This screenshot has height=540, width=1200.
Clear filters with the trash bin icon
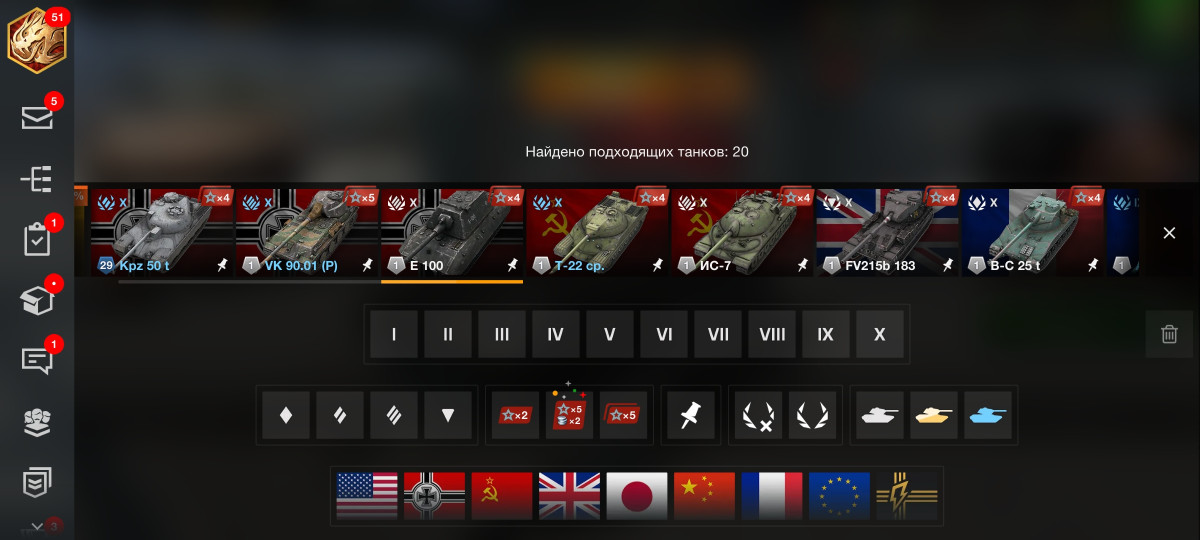pos(1169,334)
